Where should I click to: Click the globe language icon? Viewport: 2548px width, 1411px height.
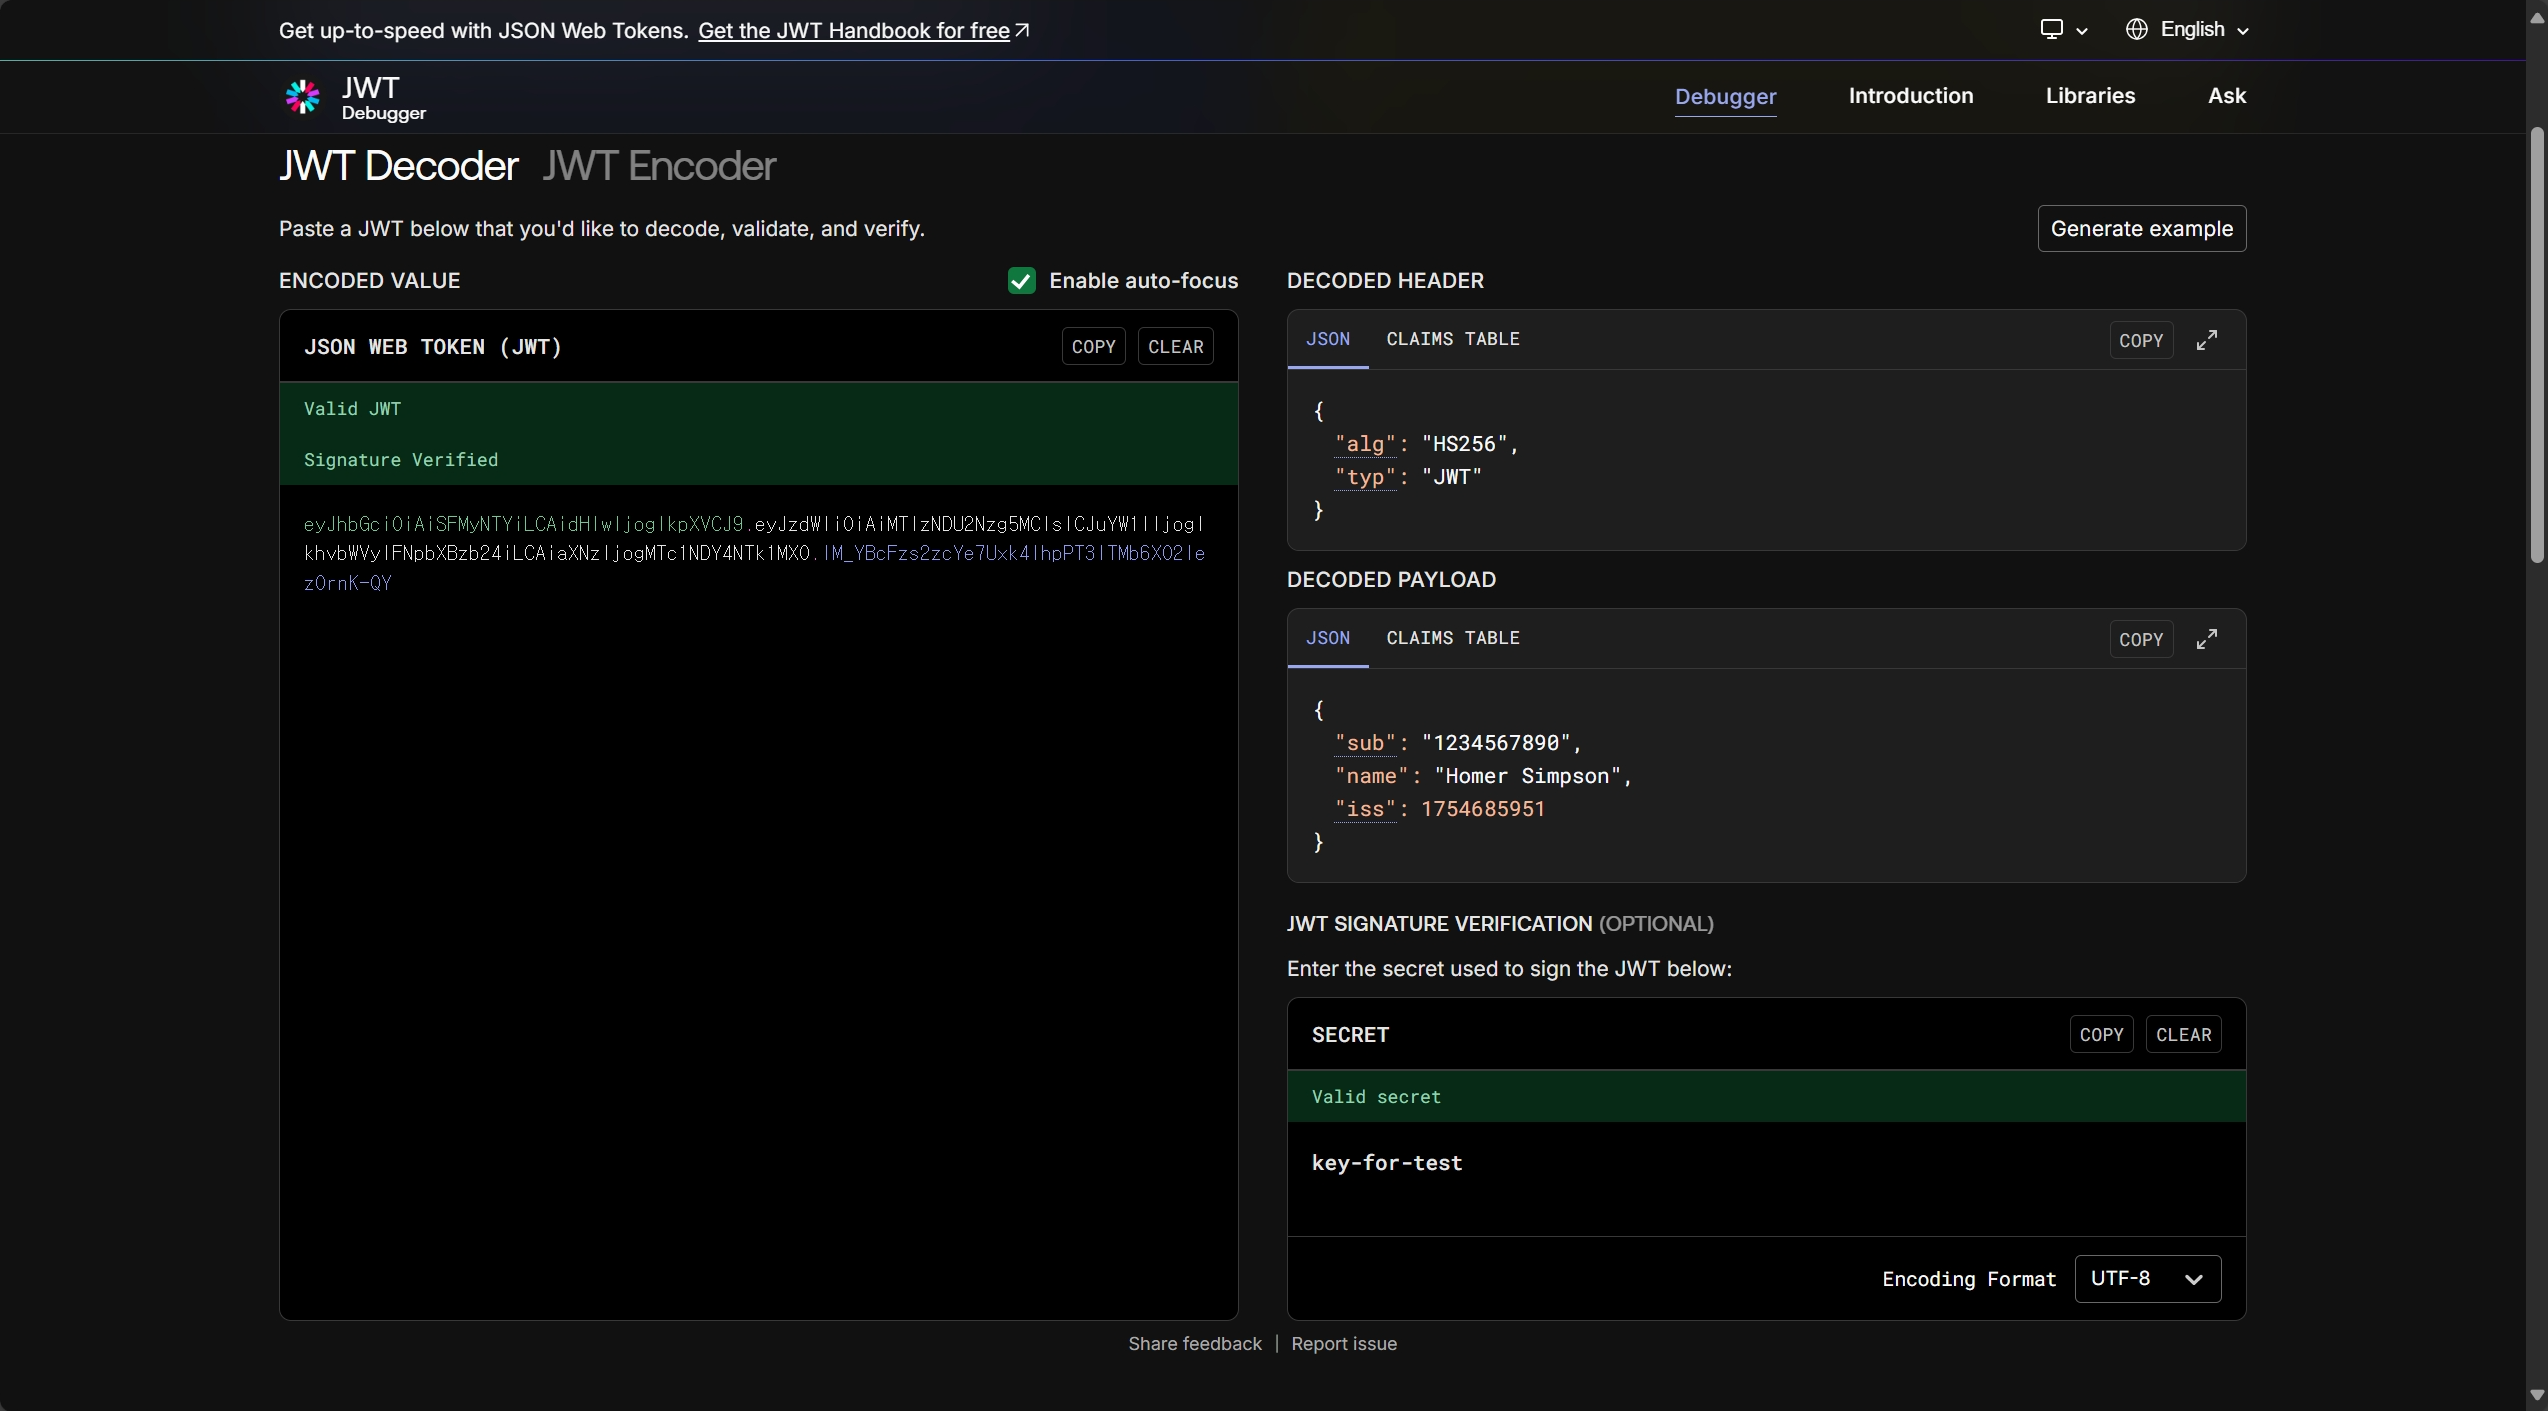[2136, 30]
